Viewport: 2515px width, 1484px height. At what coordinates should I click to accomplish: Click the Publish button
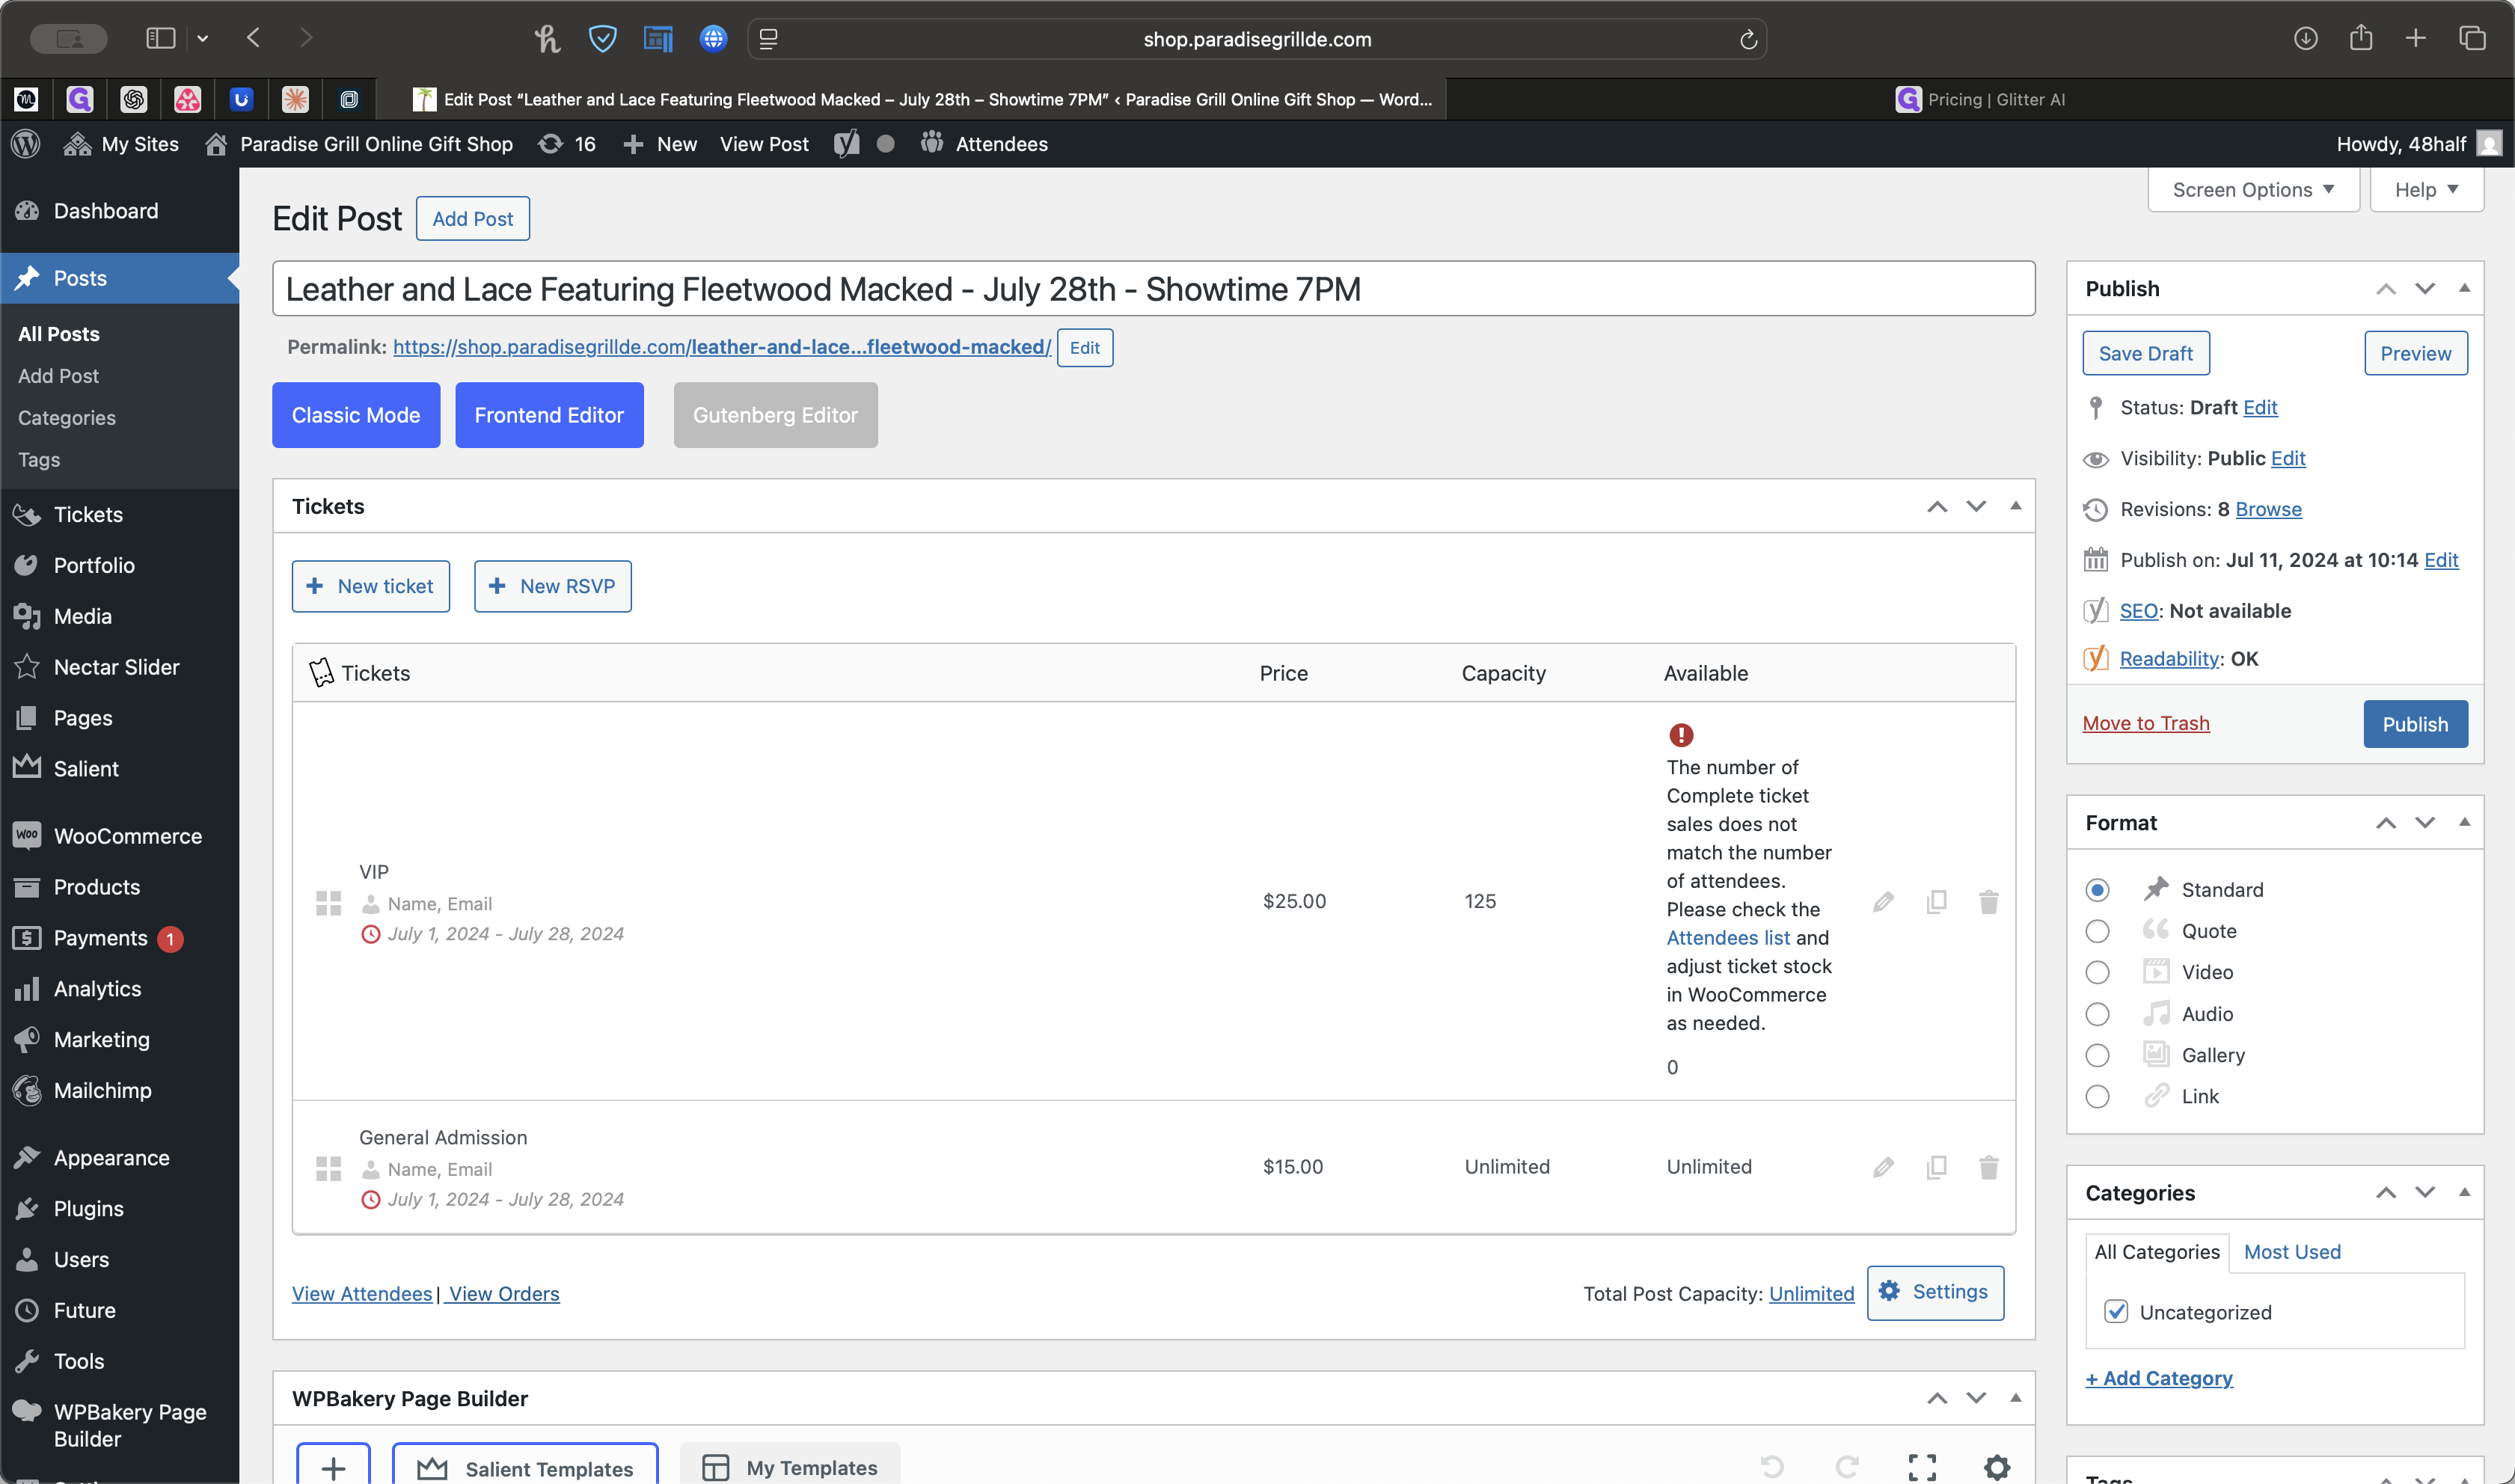click(2414, 724)
